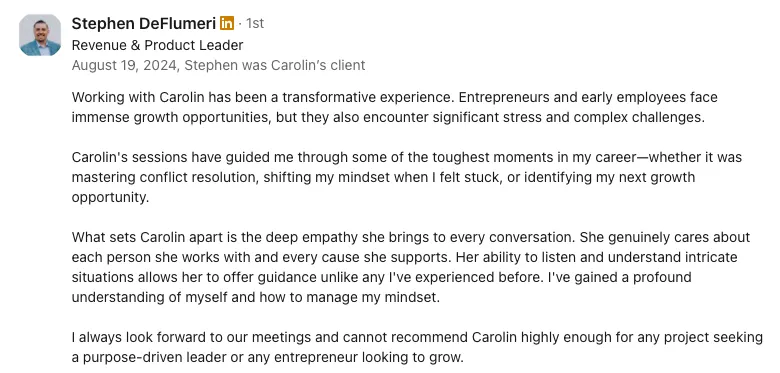780x373 pixels.
Task: Open Stephen DeFlumeri's profile photo
Action: pyautogui.click(x=40, y=35)
